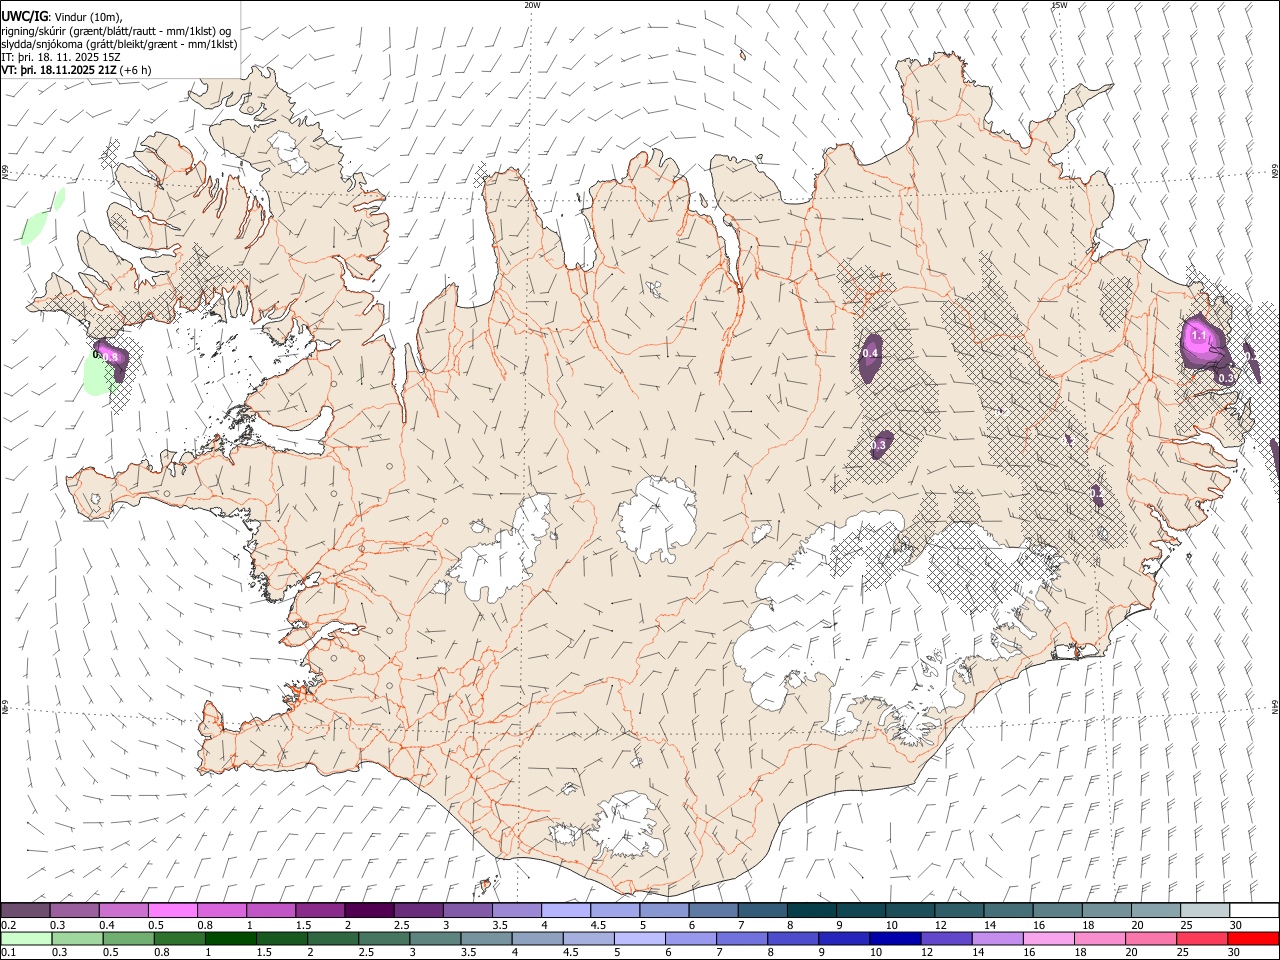Select the darkest green swatch at 1 in rain scale

tap(229, 938)
